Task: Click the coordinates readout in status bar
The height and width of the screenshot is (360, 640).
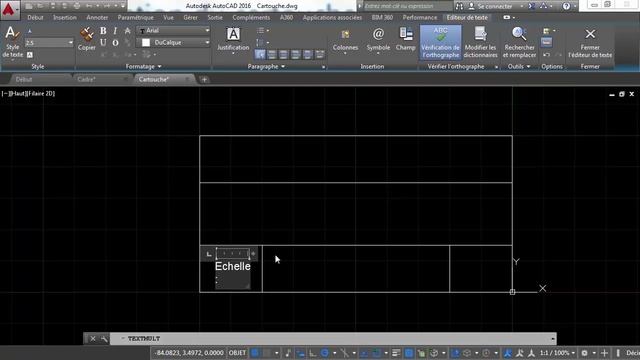Action: coord(189,353)
